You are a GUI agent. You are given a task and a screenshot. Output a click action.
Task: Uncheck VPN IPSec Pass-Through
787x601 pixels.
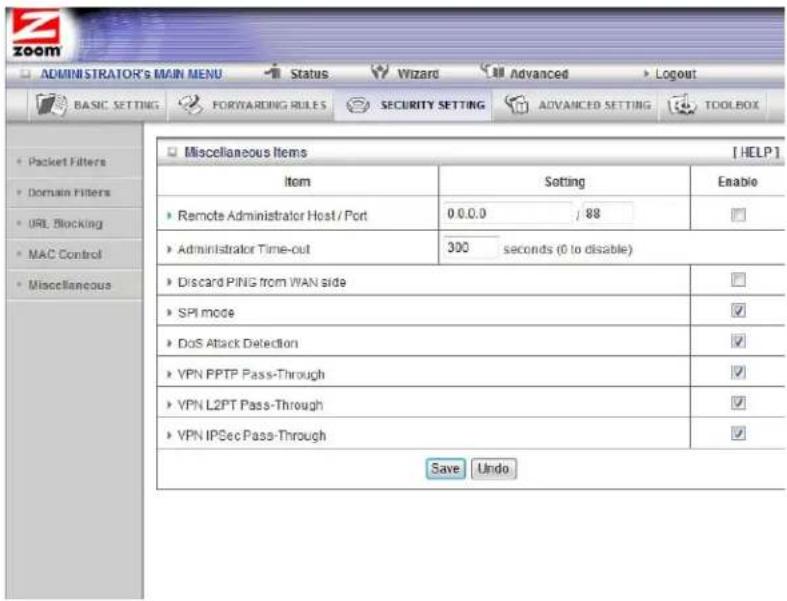pyautogui.click(x=738, y=433)
